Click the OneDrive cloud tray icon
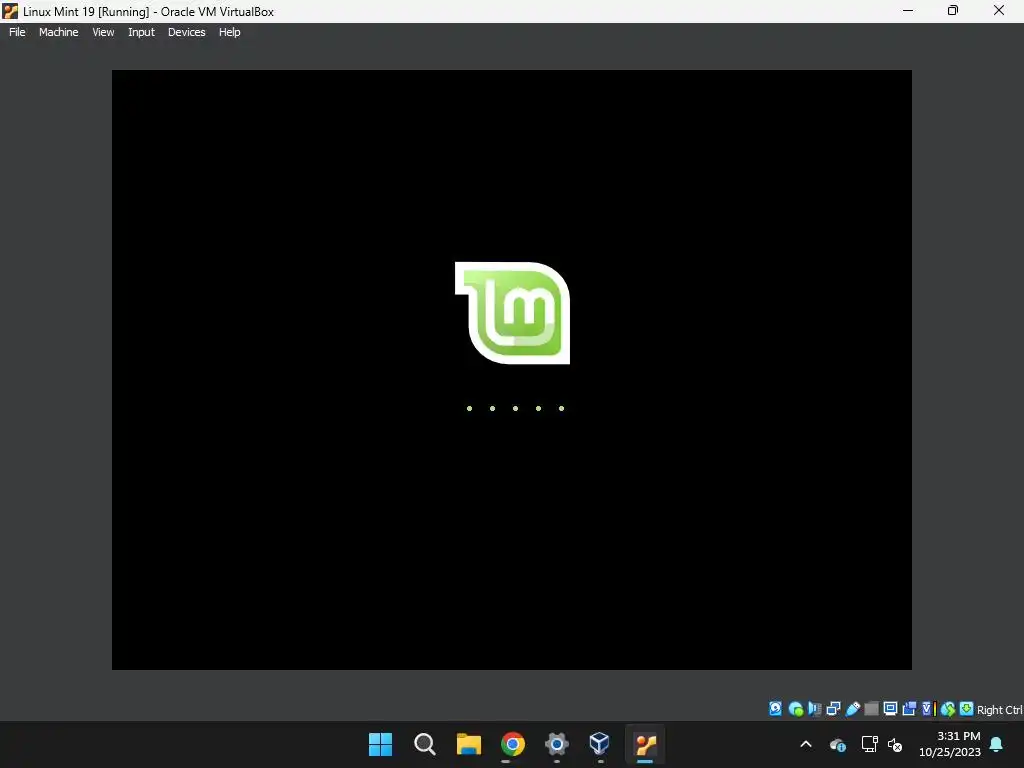Image resolution: width=1024 pixels, height=768 pixels. pyautogui.click(x=838, y=744)
